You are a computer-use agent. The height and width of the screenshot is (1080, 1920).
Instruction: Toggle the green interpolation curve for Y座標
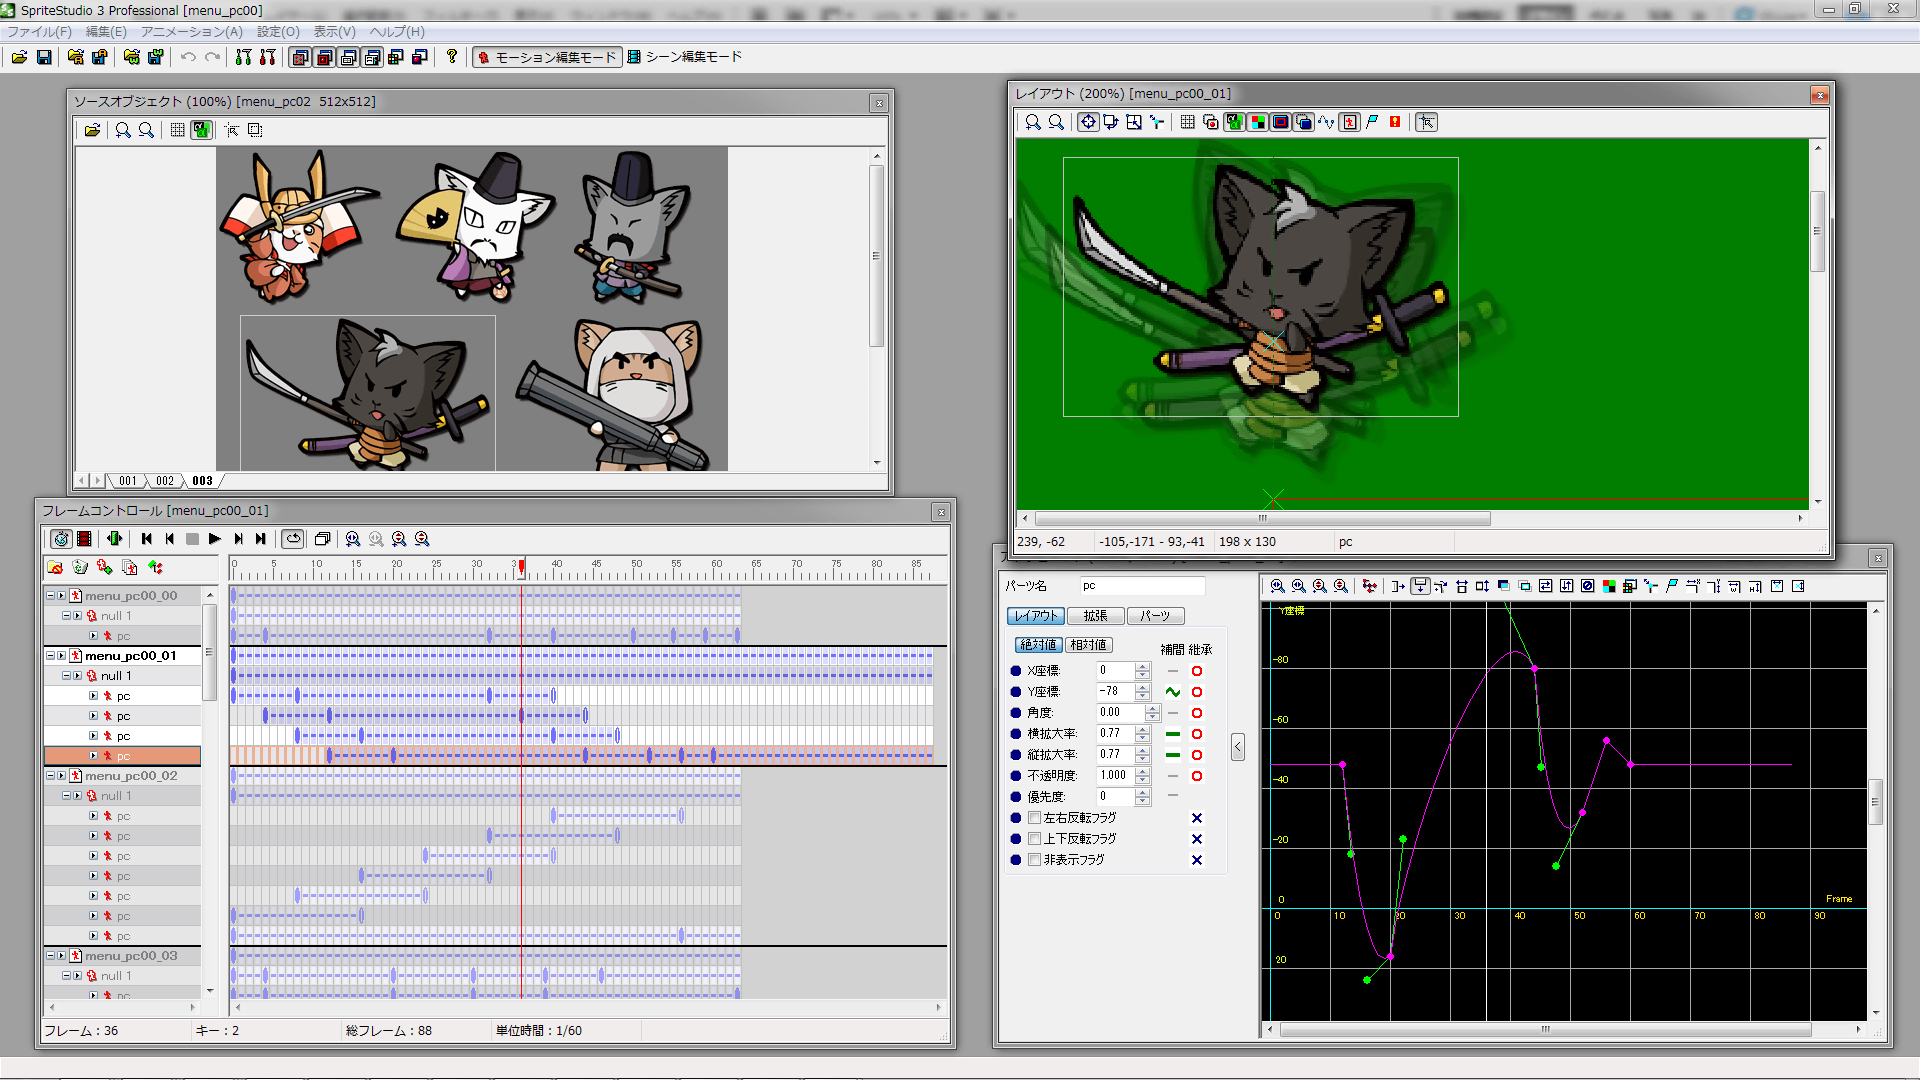tap(1173, 692)
